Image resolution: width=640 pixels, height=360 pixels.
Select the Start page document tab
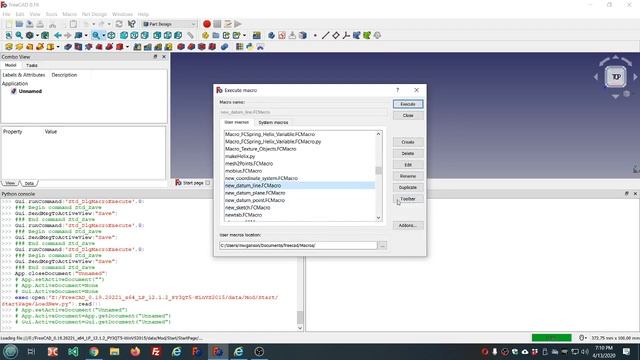193,183
